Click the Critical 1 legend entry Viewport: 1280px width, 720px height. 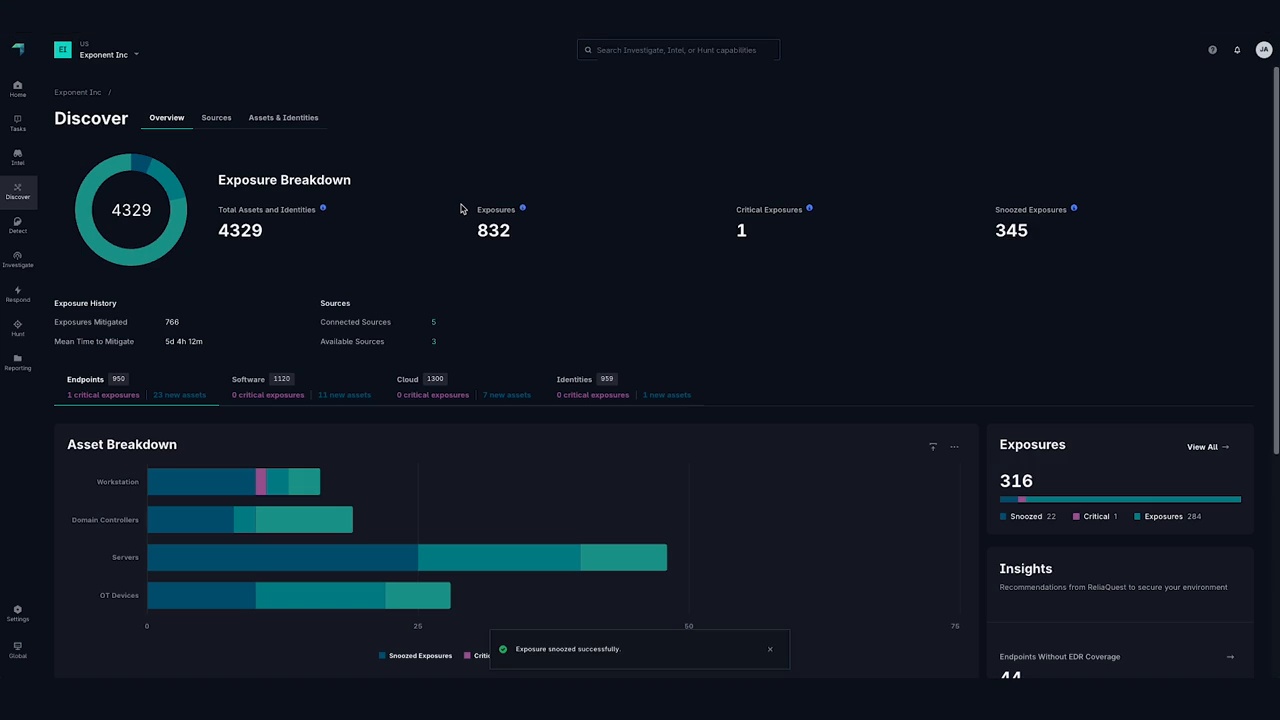point(1095,517)
